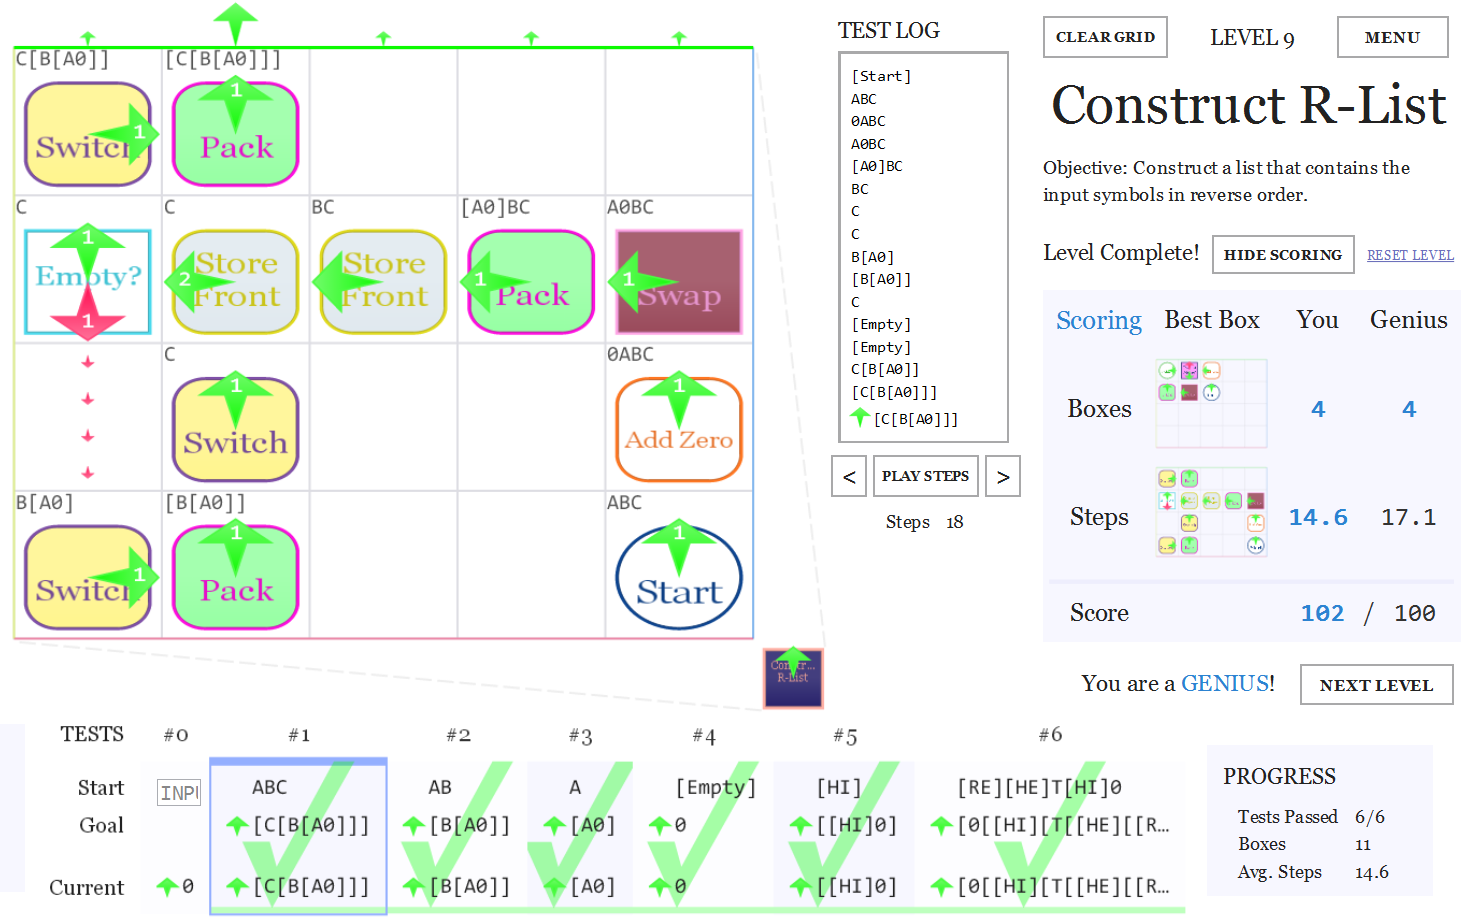Click the Steps 18 counter
The height and width of the screenshot is (924, 1462).
click(925, 522)
